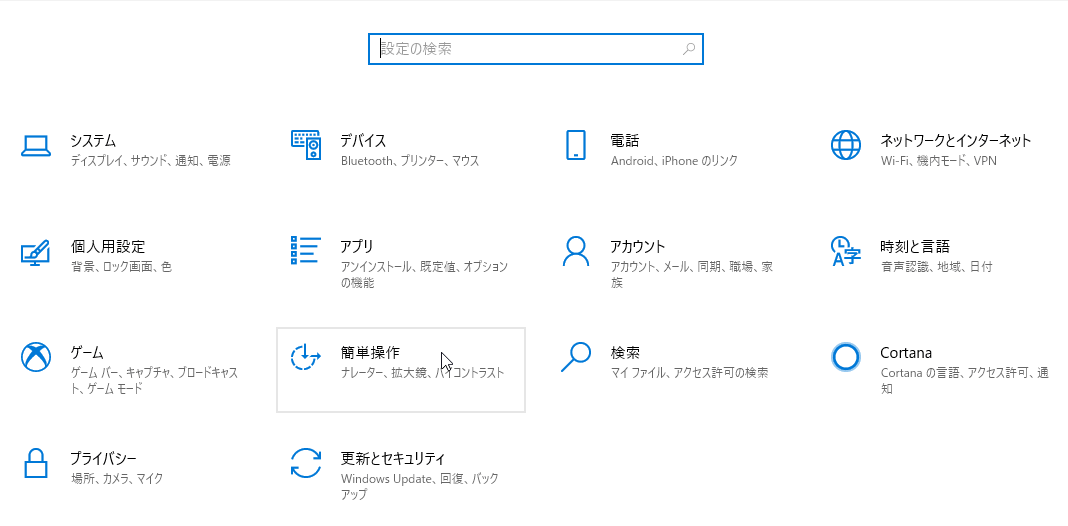The width and height of the screenshot is (1068, 526).
Task: Click description ゲーム バー、キャプチャ、ブロードキャスト
Action: coord(155,381)
